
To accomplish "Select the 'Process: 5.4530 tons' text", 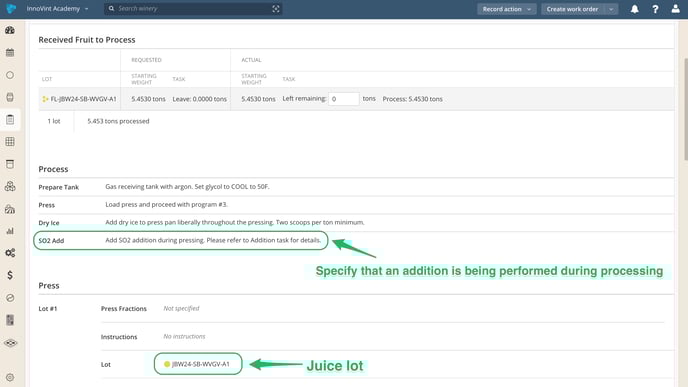I will (412, 99).
